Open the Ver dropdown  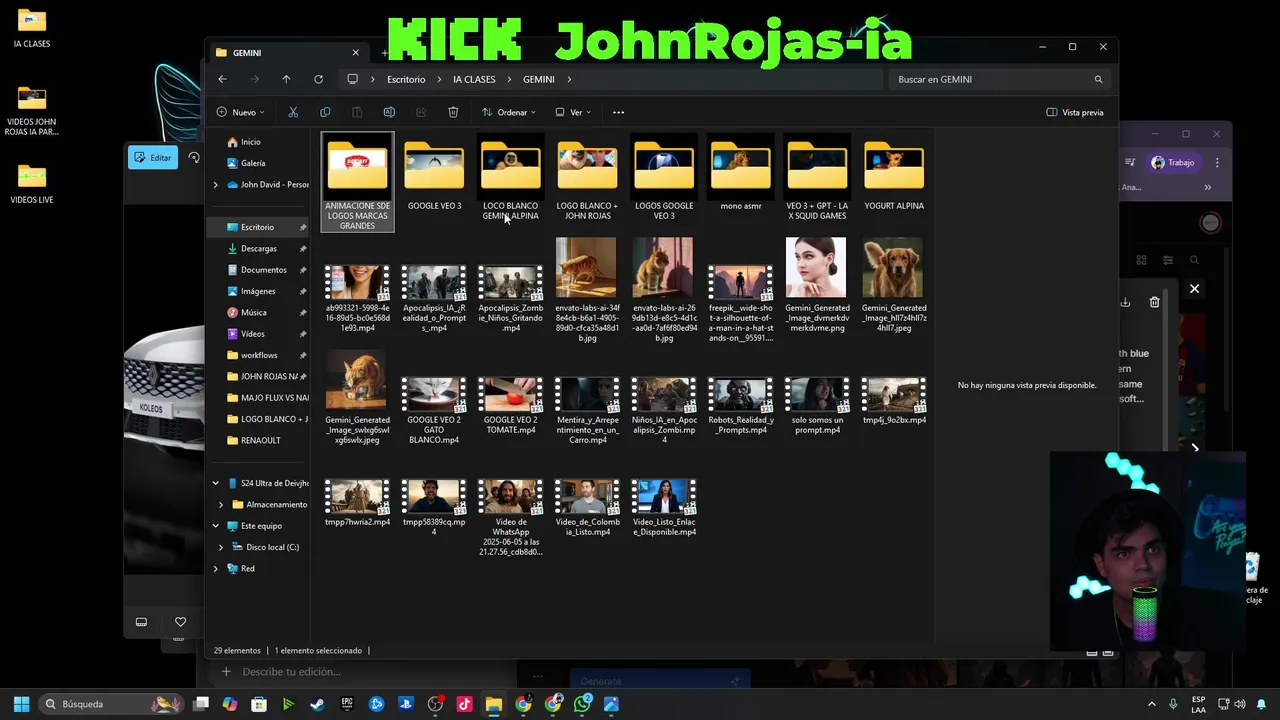tap(573, 112)
